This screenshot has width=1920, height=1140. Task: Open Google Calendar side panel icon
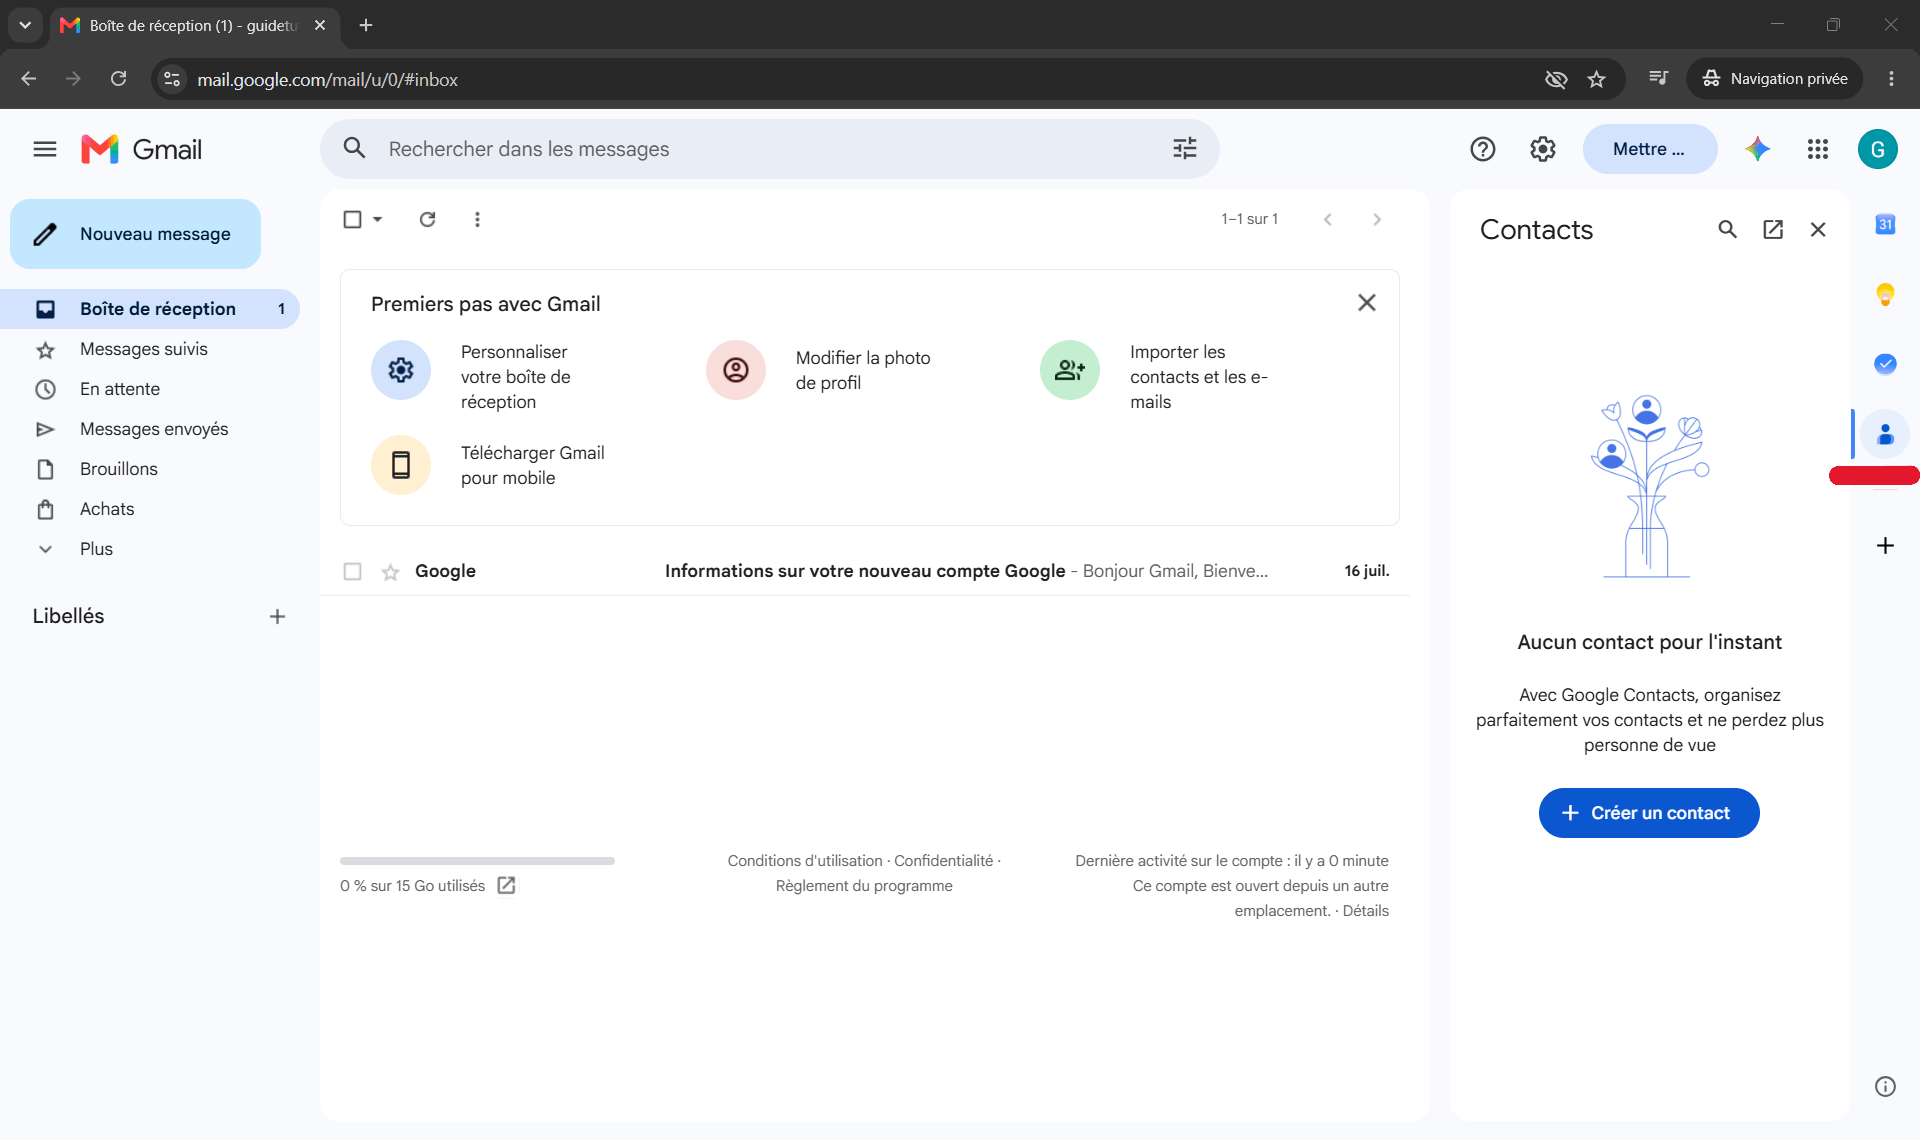1885,224
